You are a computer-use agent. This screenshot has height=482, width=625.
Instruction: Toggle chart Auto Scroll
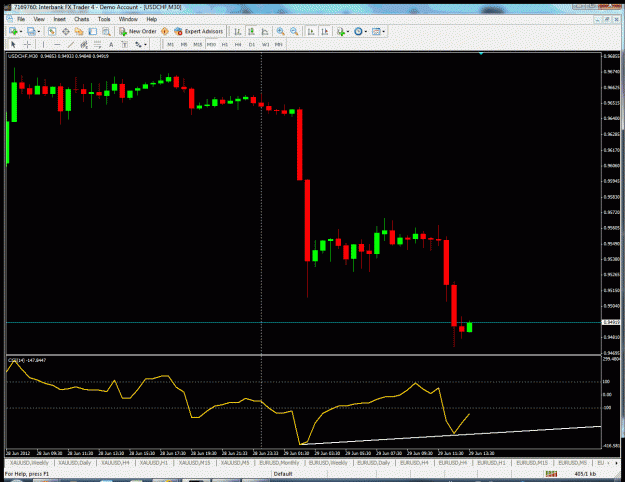click(311, 31)
